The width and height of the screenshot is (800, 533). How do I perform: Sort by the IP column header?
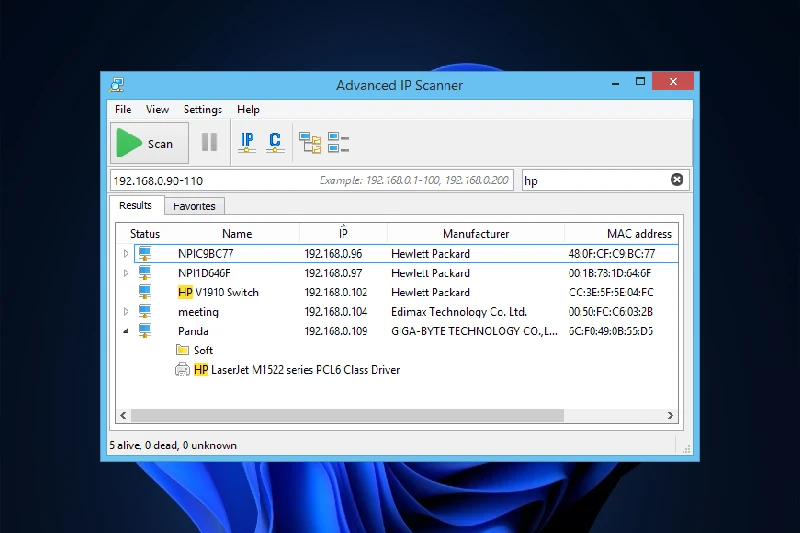(343, 234)
